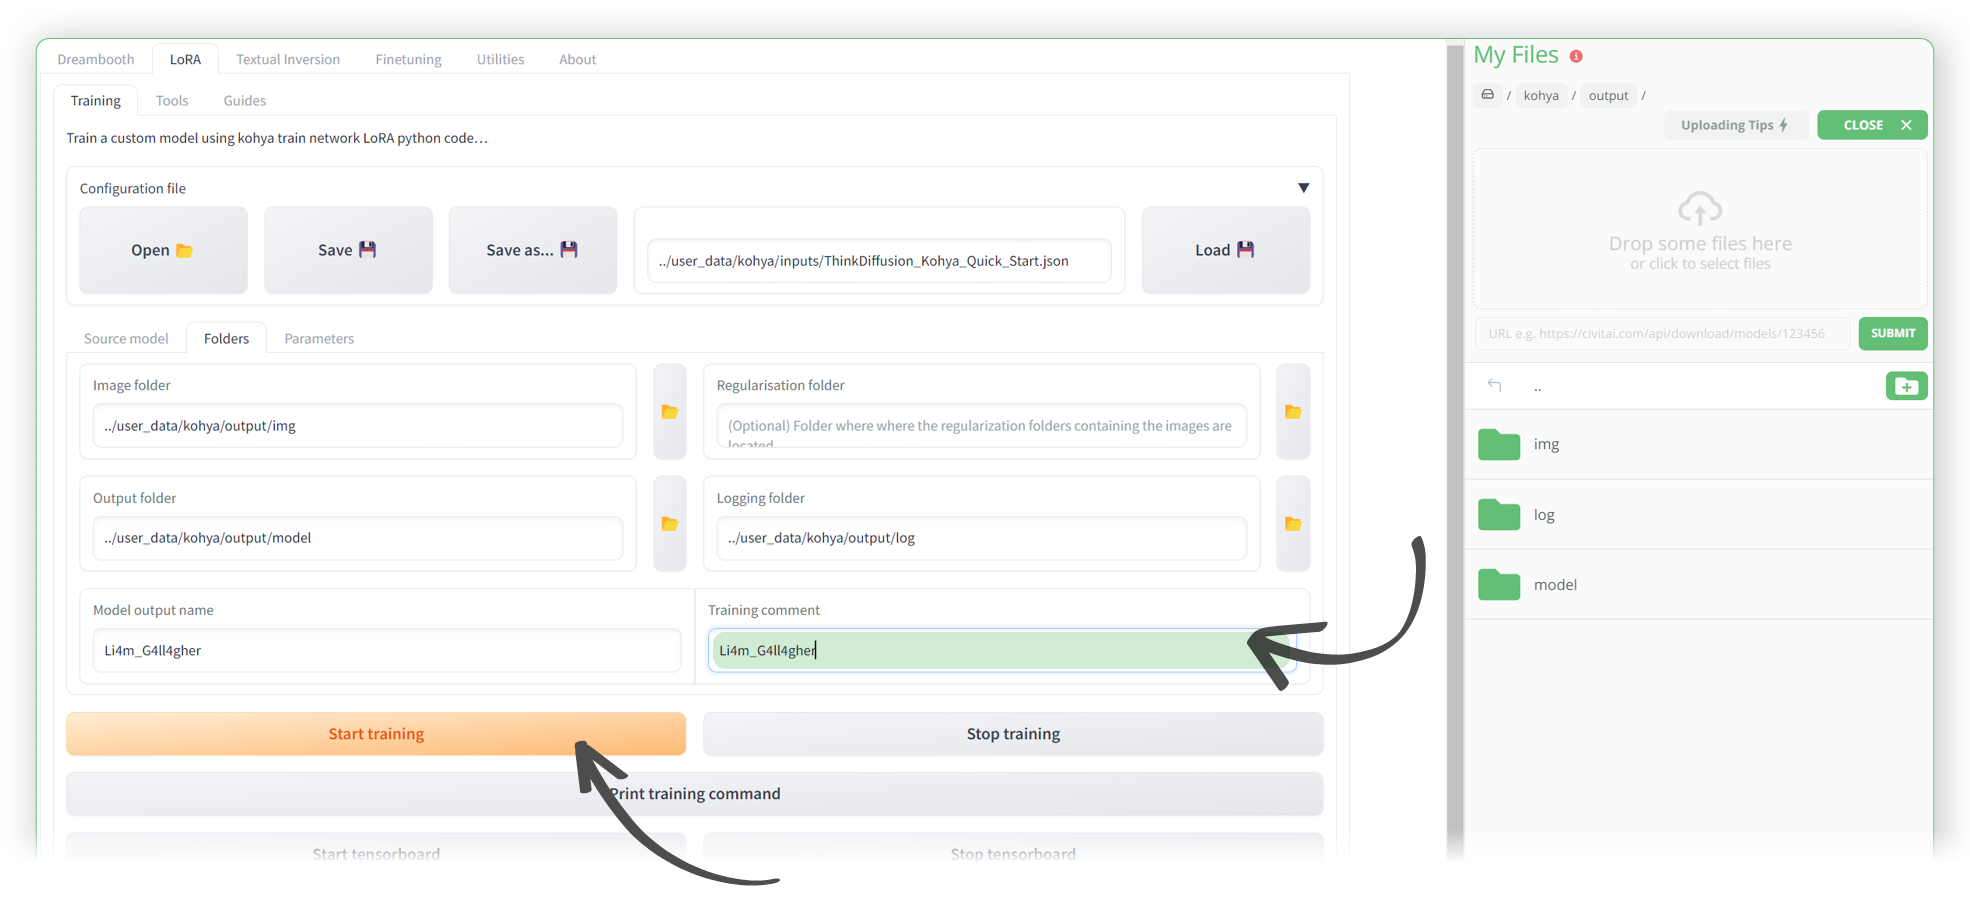Click the Uploading Tips button

tap(1735, 125)
